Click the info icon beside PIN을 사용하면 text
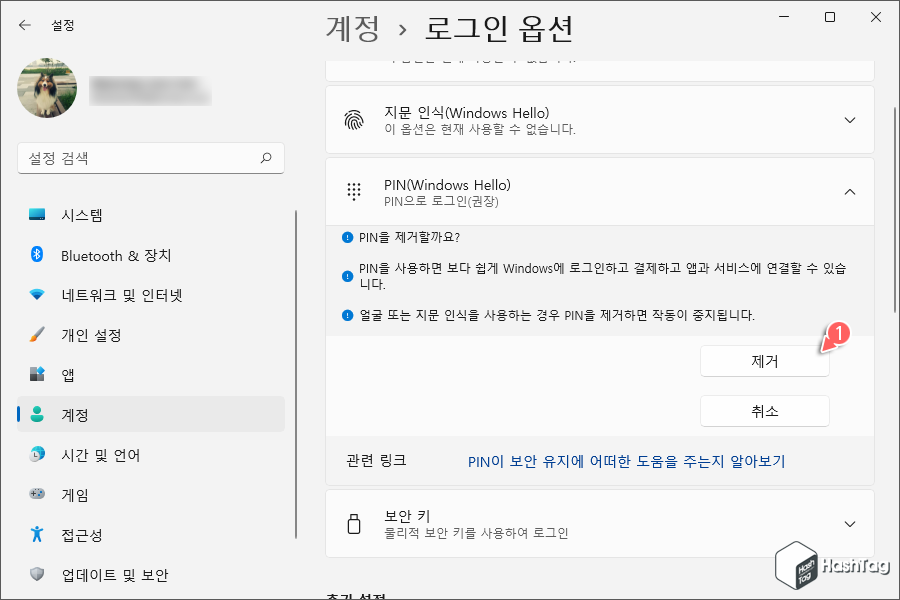Image resolution: width=900 pixels, height=600 pixels. click(347, 276)
